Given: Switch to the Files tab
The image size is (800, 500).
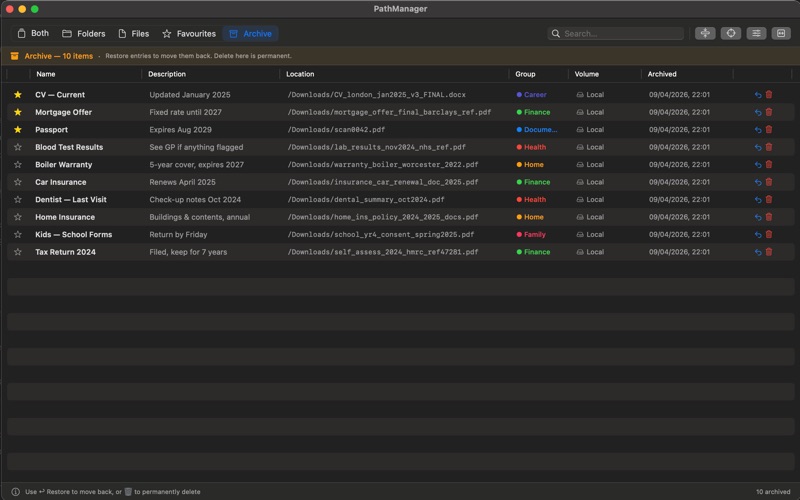Looking at the screenshot, I should pyautogui.click(x=134, y=33).
